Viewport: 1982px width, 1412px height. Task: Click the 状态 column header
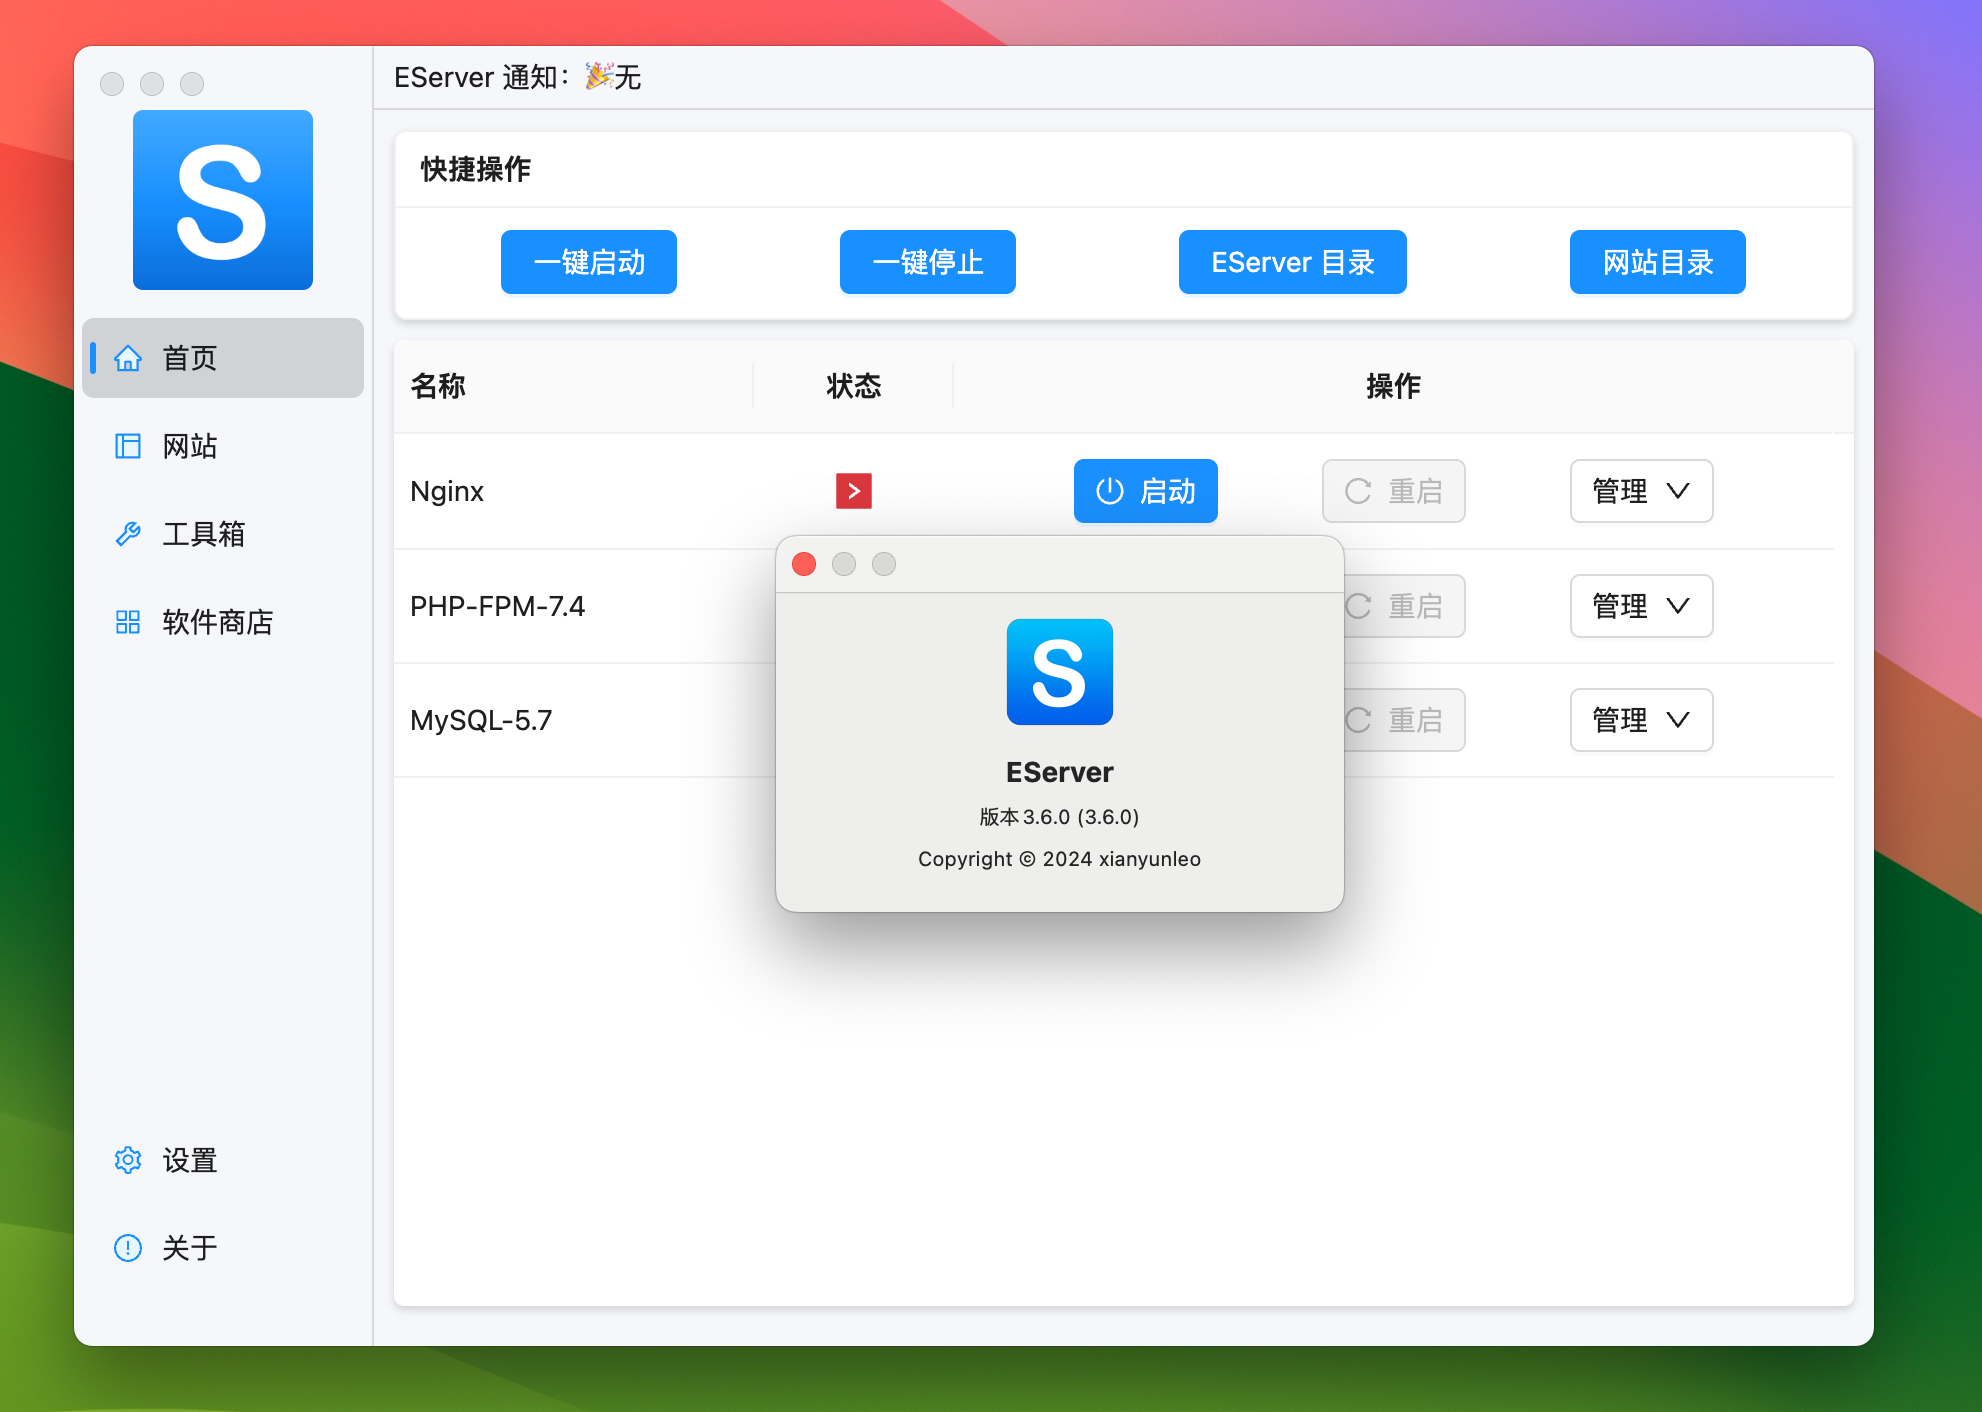tap(853, 386)
